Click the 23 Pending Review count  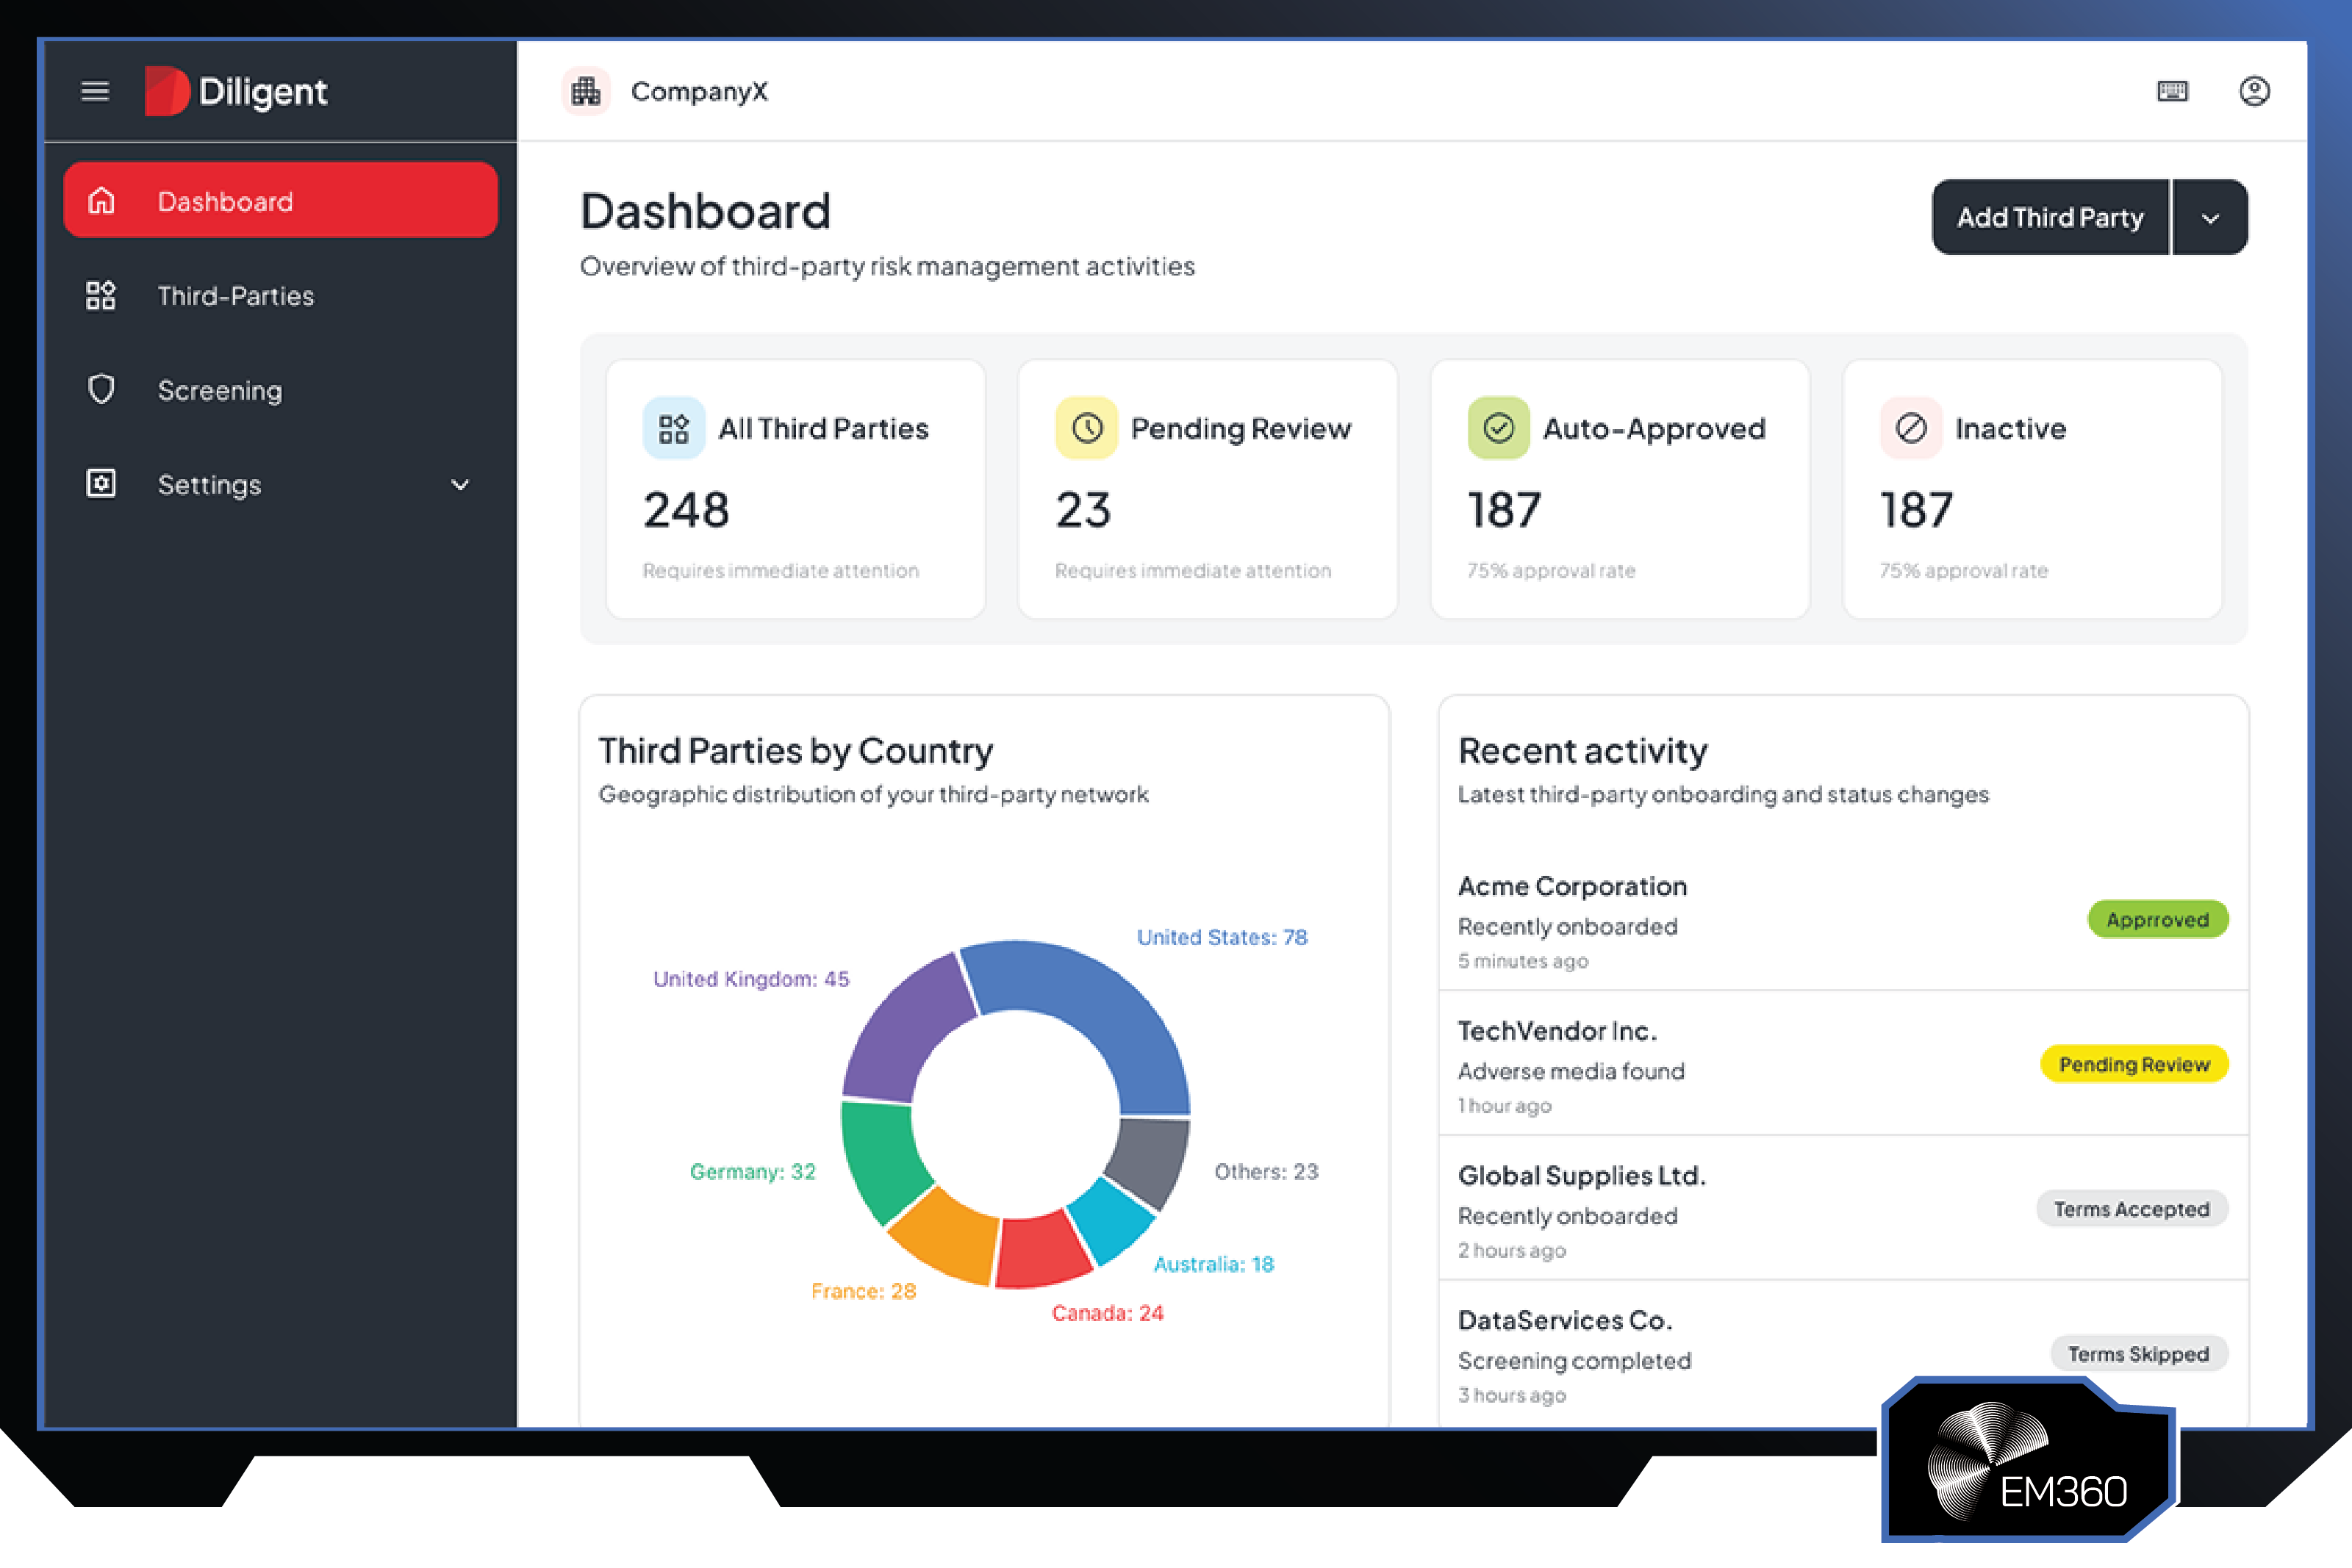pos(1083,510)
